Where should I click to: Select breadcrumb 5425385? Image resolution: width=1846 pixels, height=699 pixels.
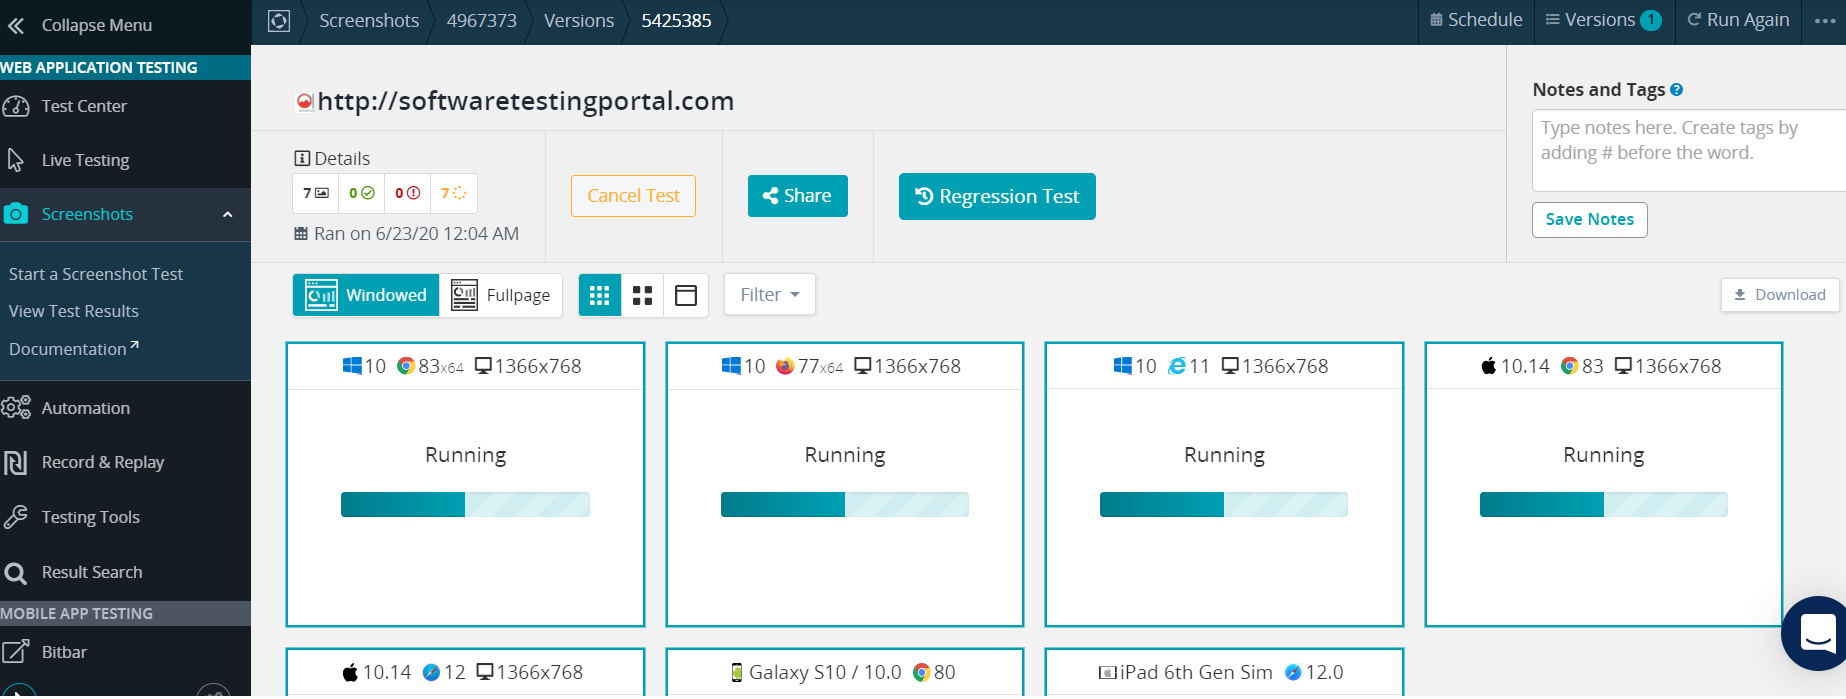point(677,21)
